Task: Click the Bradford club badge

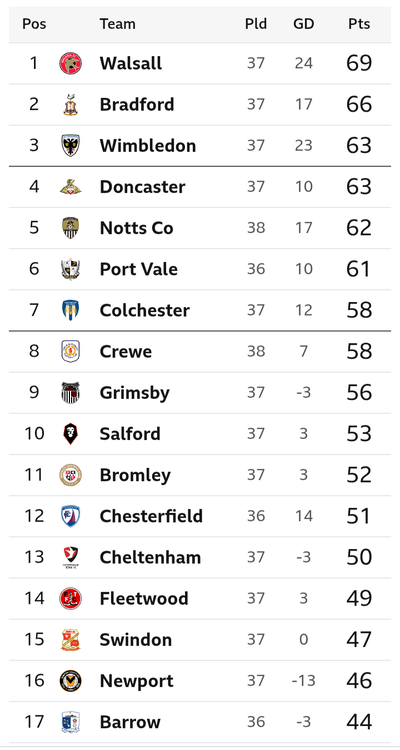Action: tap(70, 104)
